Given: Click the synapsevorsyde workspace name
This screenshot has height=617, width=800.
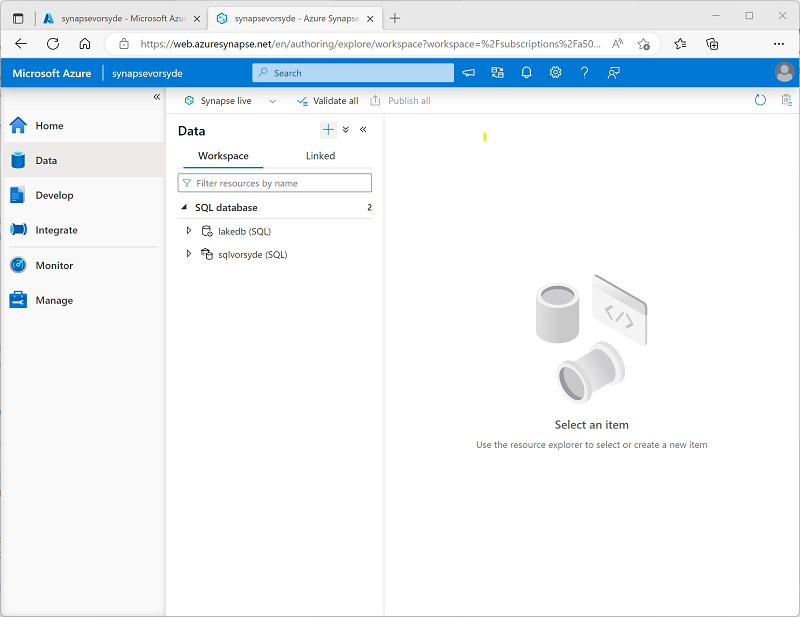Looking at the screenshot, I should click(147, 73).
